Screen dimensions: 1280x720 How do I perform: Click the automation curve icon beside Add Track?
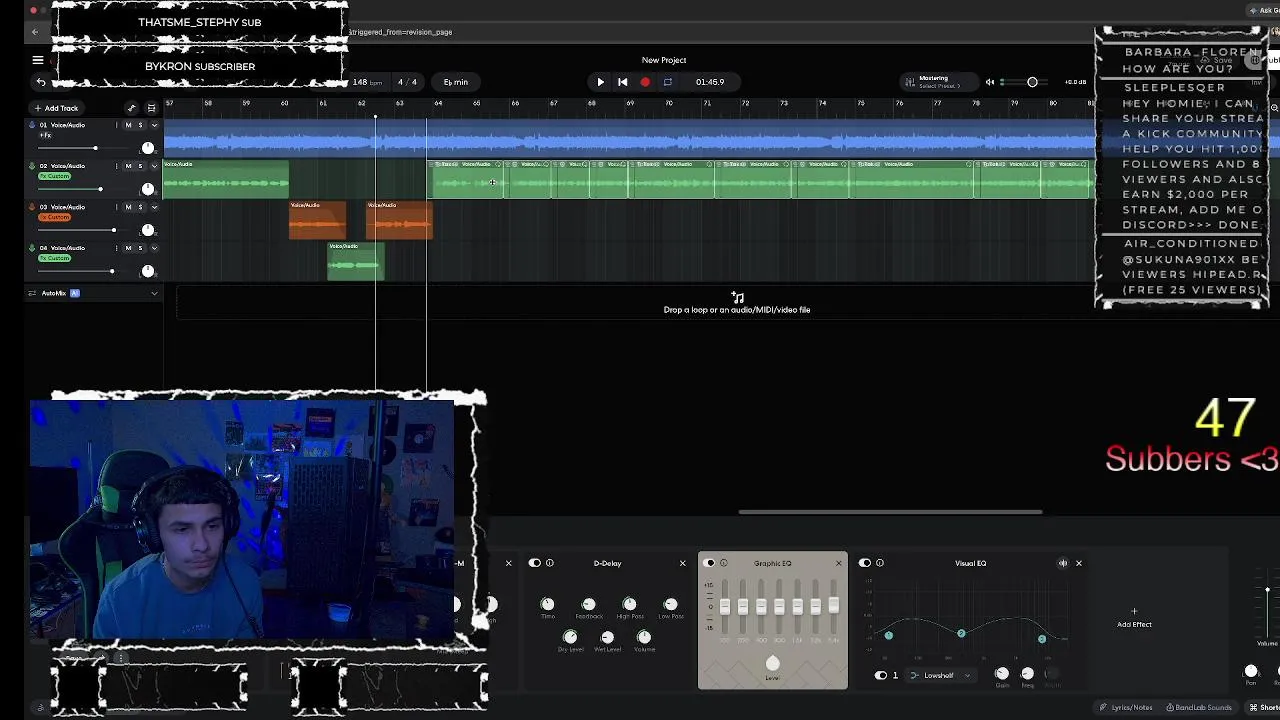click(131, 108)
